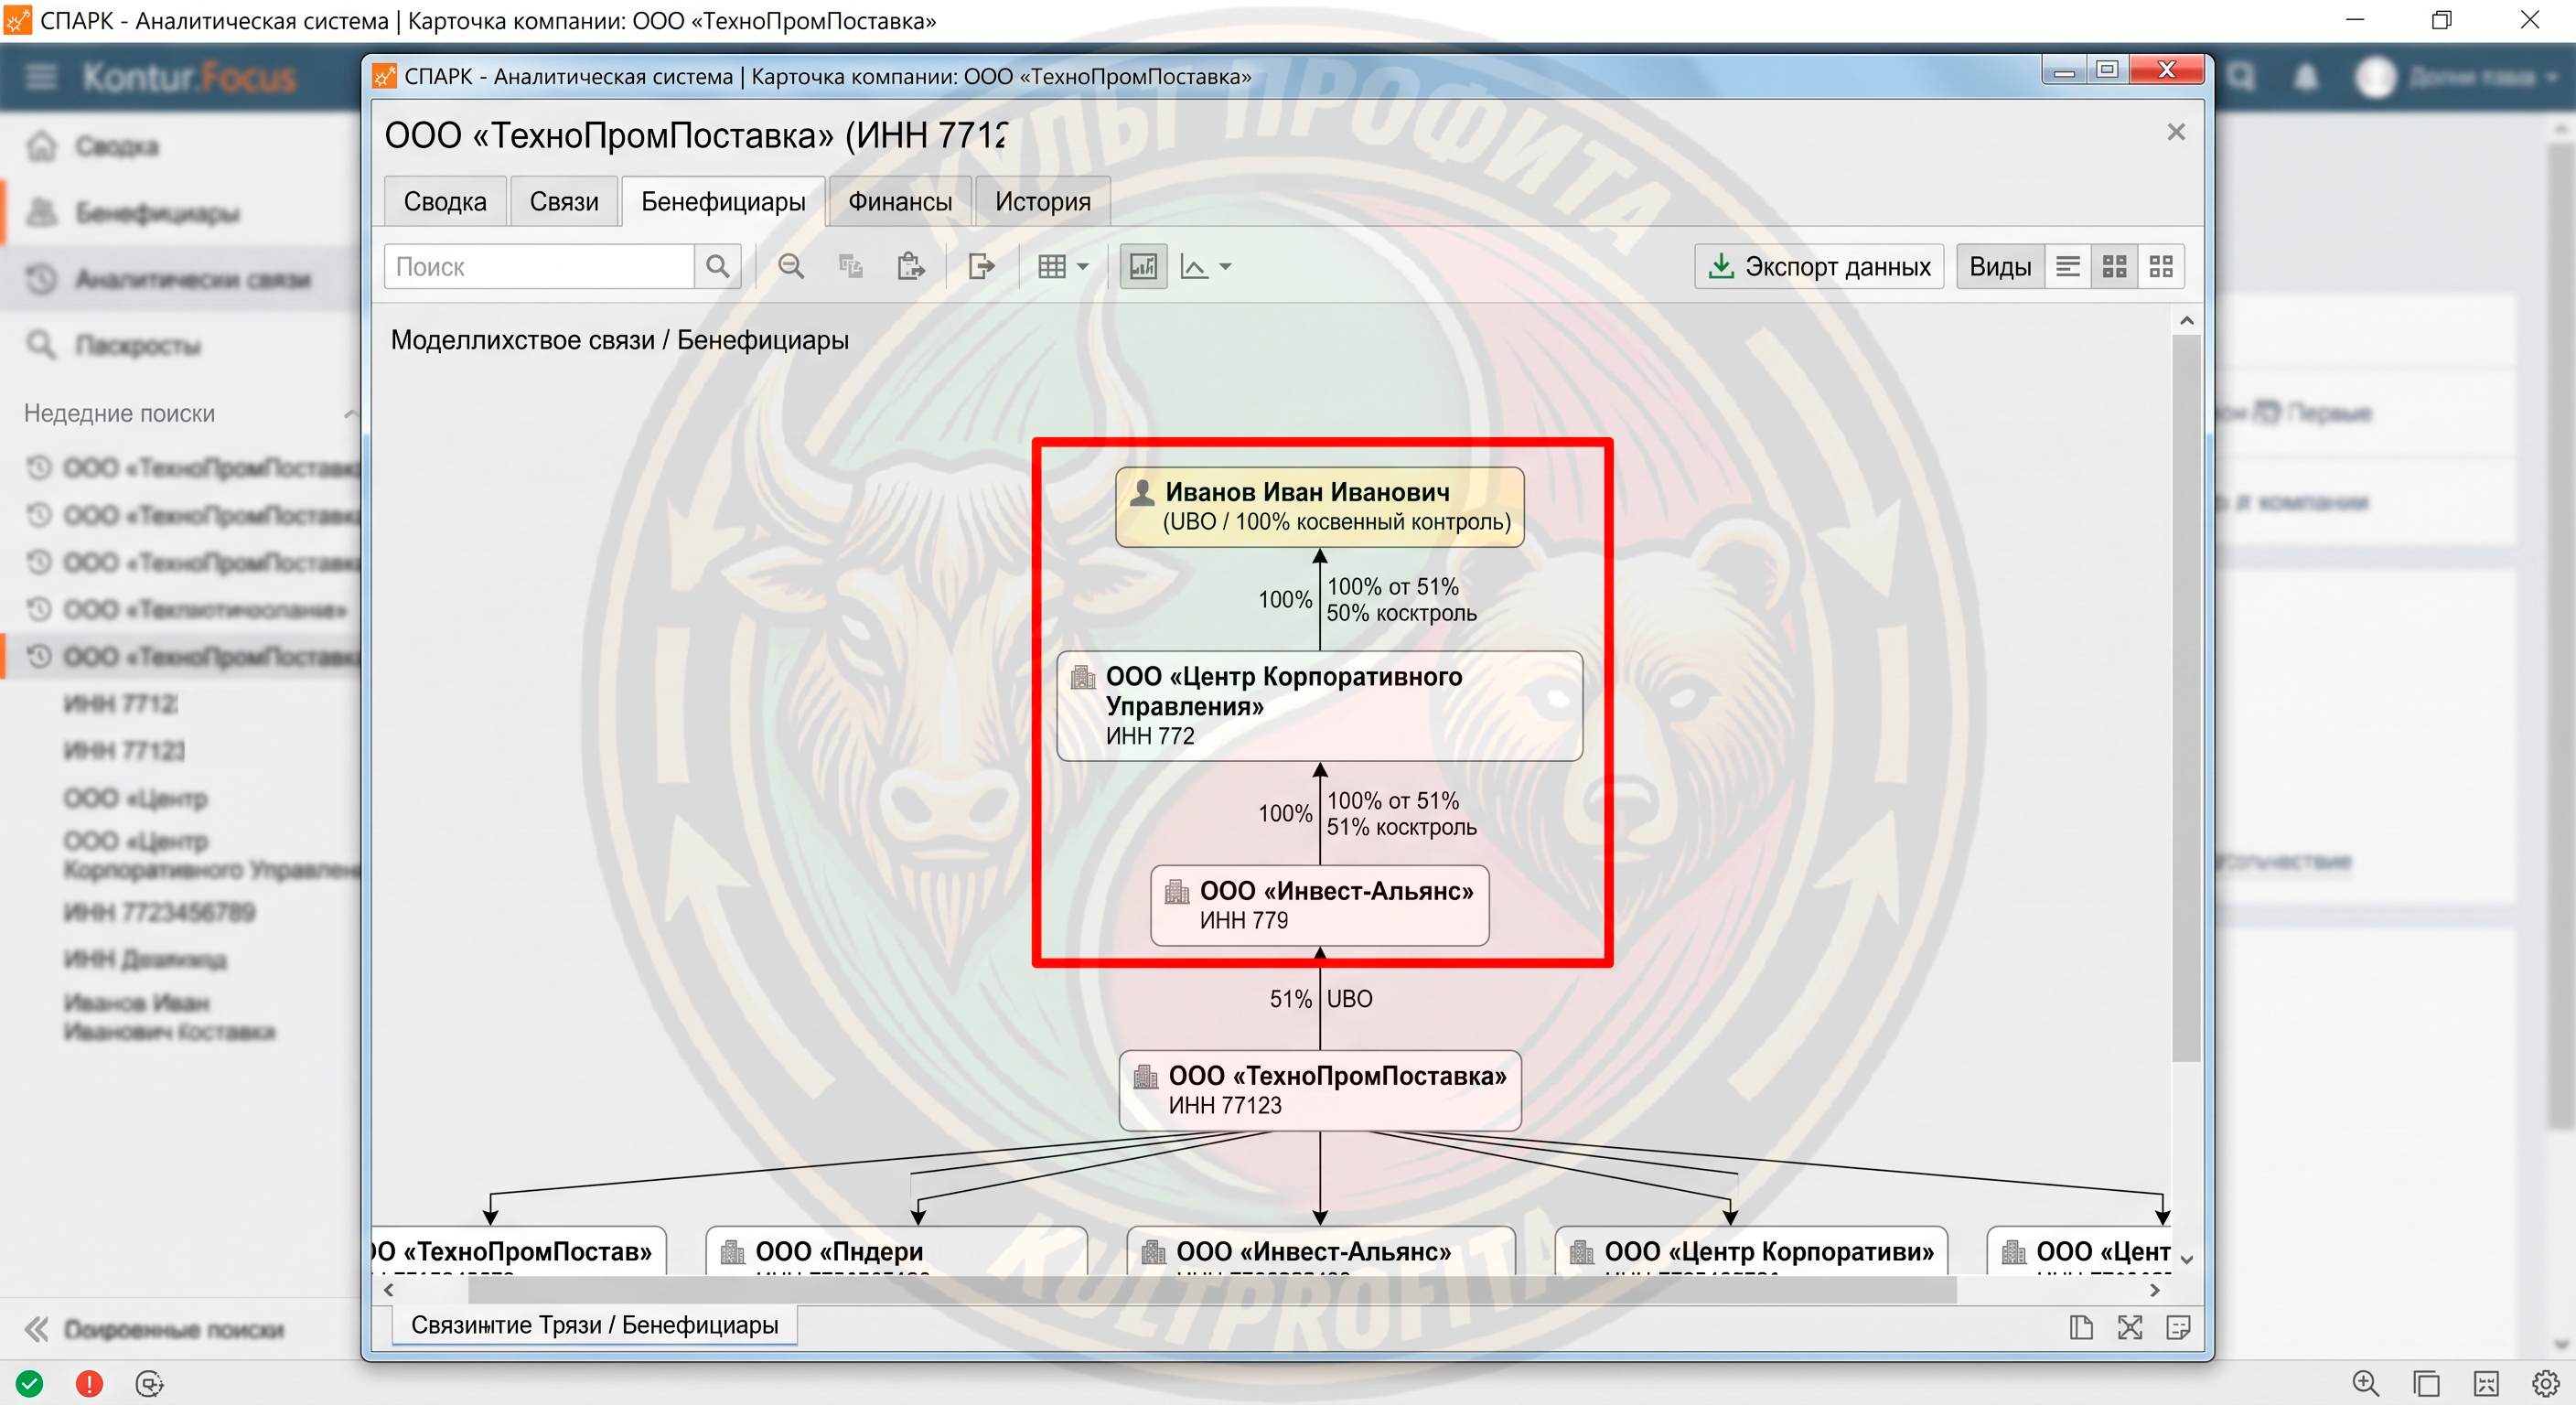Click the double-chevron collapse icon at sidebar bottom

[37, 1329]
